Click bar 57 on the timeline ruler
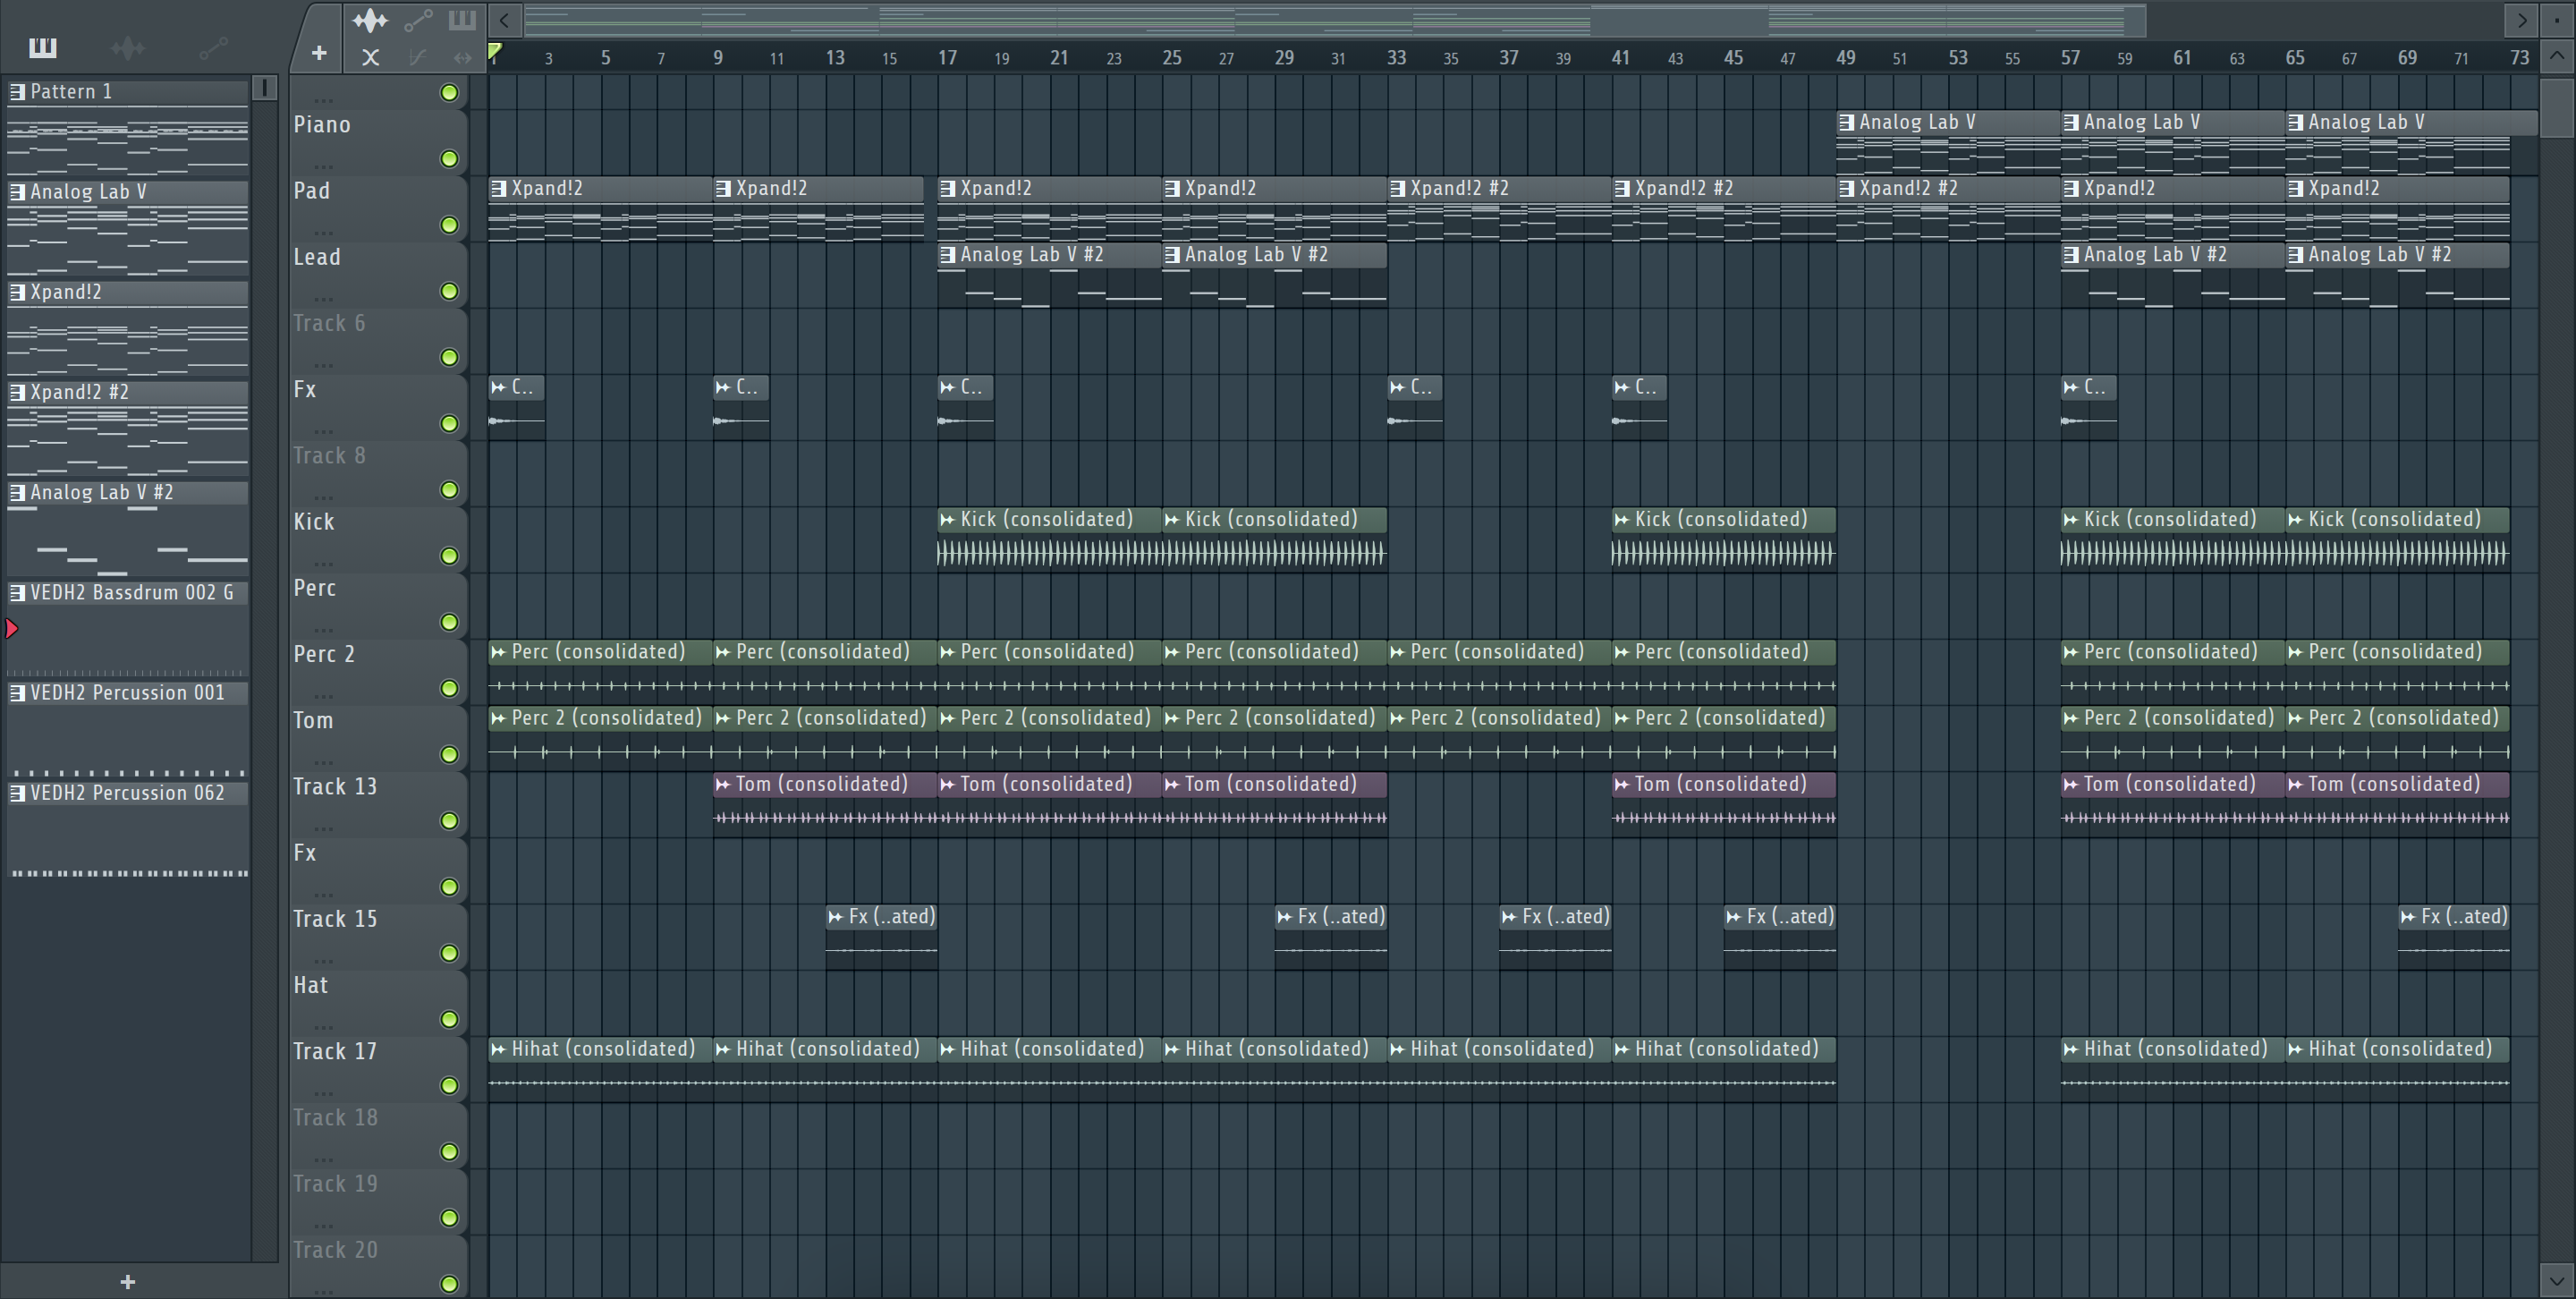Viewport: 2576px width, 1299px height. click(2070, 58)
